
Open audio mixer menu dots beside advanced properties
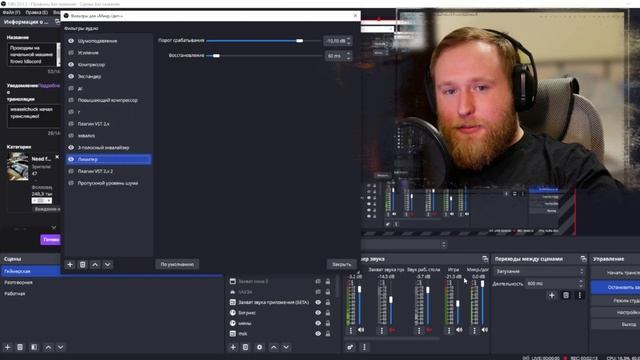click(364, 347)
